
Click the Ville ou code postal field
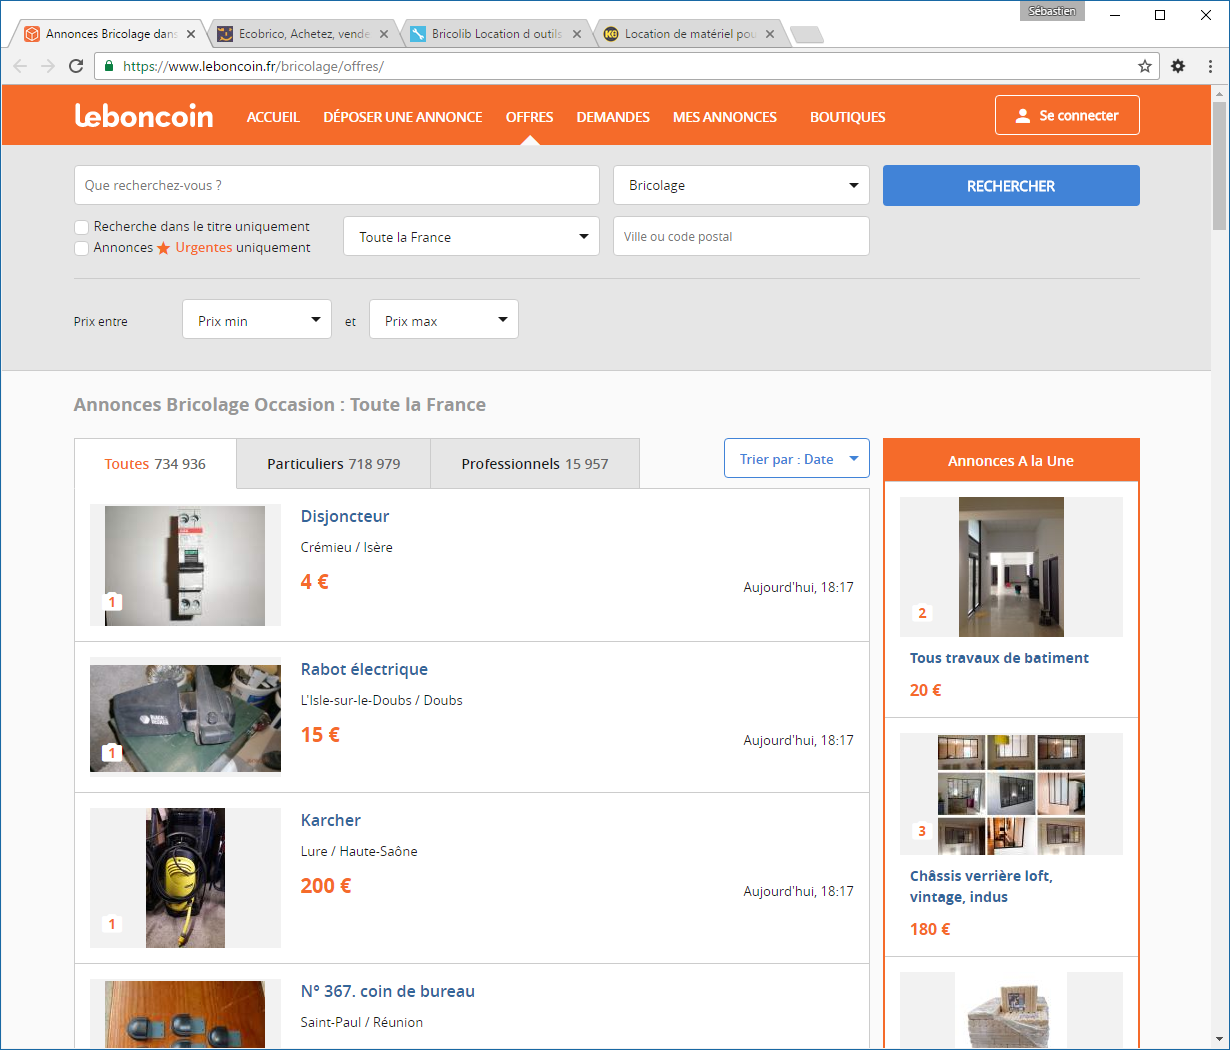pos(741,236)
